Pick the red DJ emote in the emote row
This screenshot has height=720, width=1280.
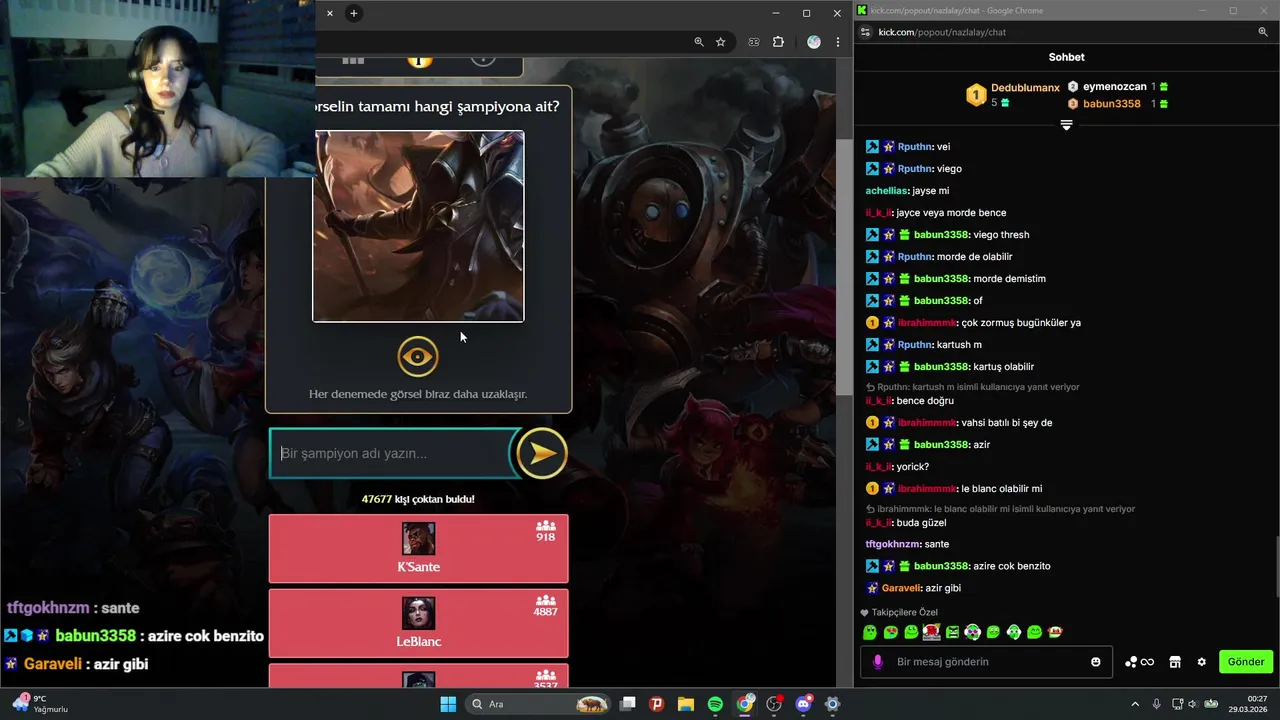932,632
